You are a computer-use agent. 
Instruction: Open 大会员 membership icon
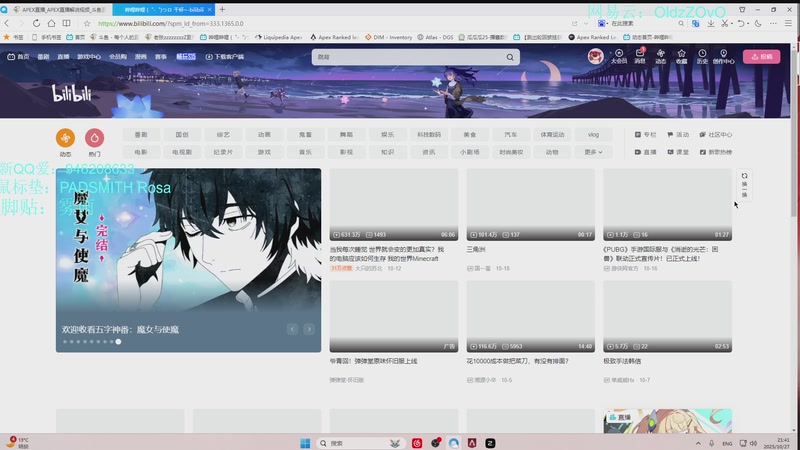(x=619, y=56)
